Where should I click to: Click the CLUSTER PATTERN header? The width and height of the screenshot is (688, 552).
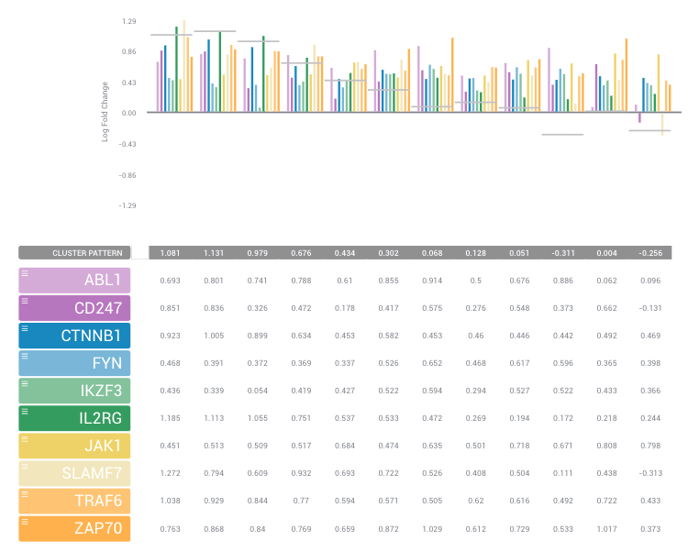(x=74, y=253)
